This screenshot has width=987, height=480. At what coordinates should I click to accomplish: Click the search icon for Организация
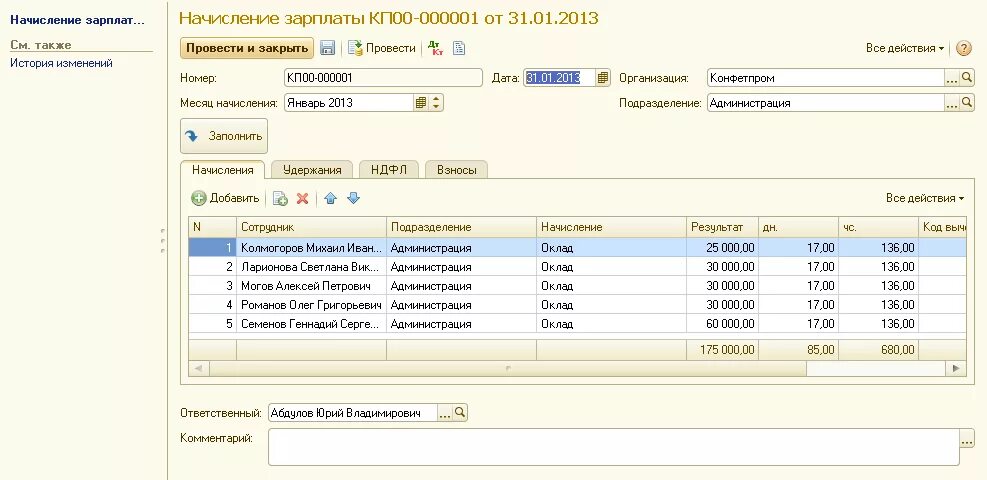point(967,78)
